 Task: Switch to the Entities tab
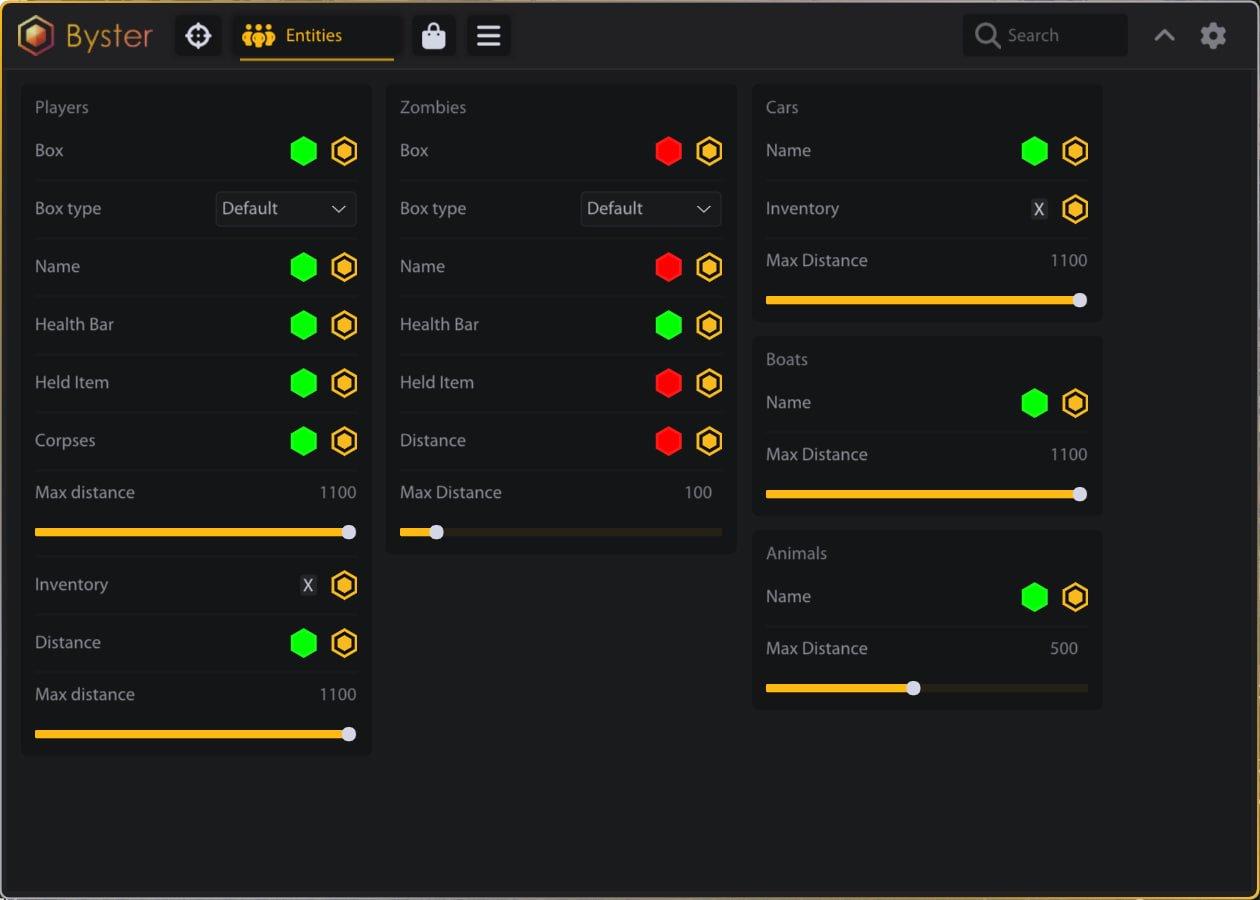[315, 36]
